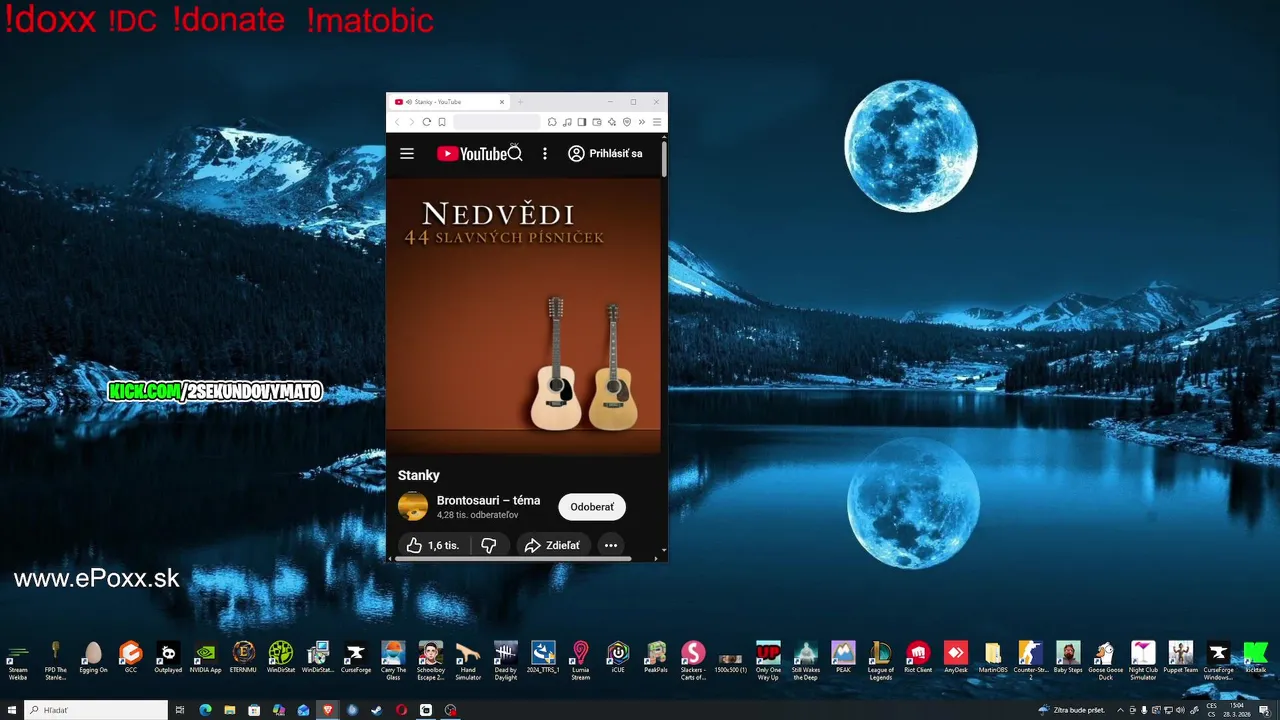1280x720 pixels.
Task: Click the Hľadať taskbar search box
Action: click(x=96, y=710)
